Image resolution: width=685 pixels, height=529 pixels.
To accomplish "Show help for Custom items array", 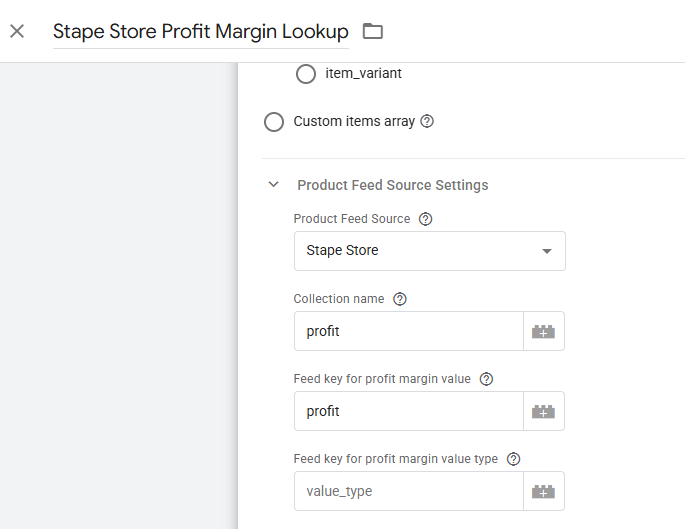I will [x=427, y=121].
